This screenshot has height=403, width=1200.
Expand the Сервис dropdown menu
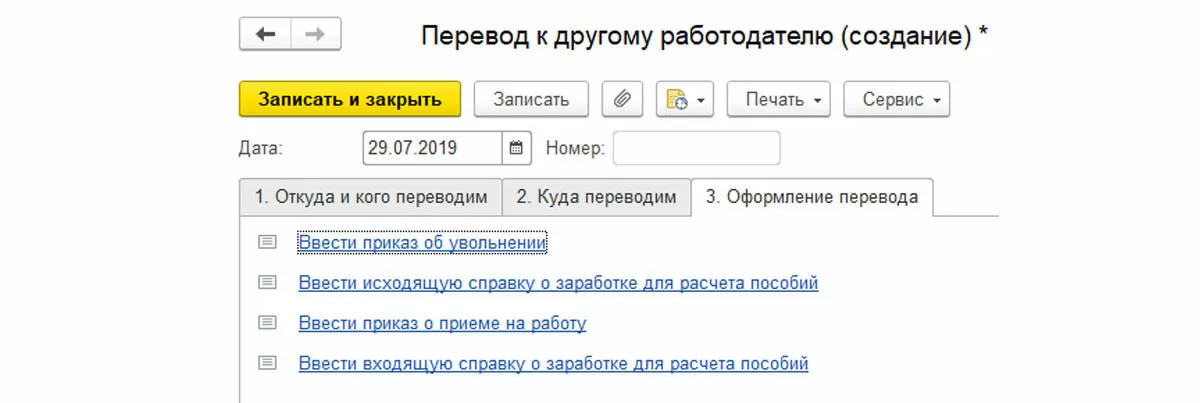click(896, 100)
